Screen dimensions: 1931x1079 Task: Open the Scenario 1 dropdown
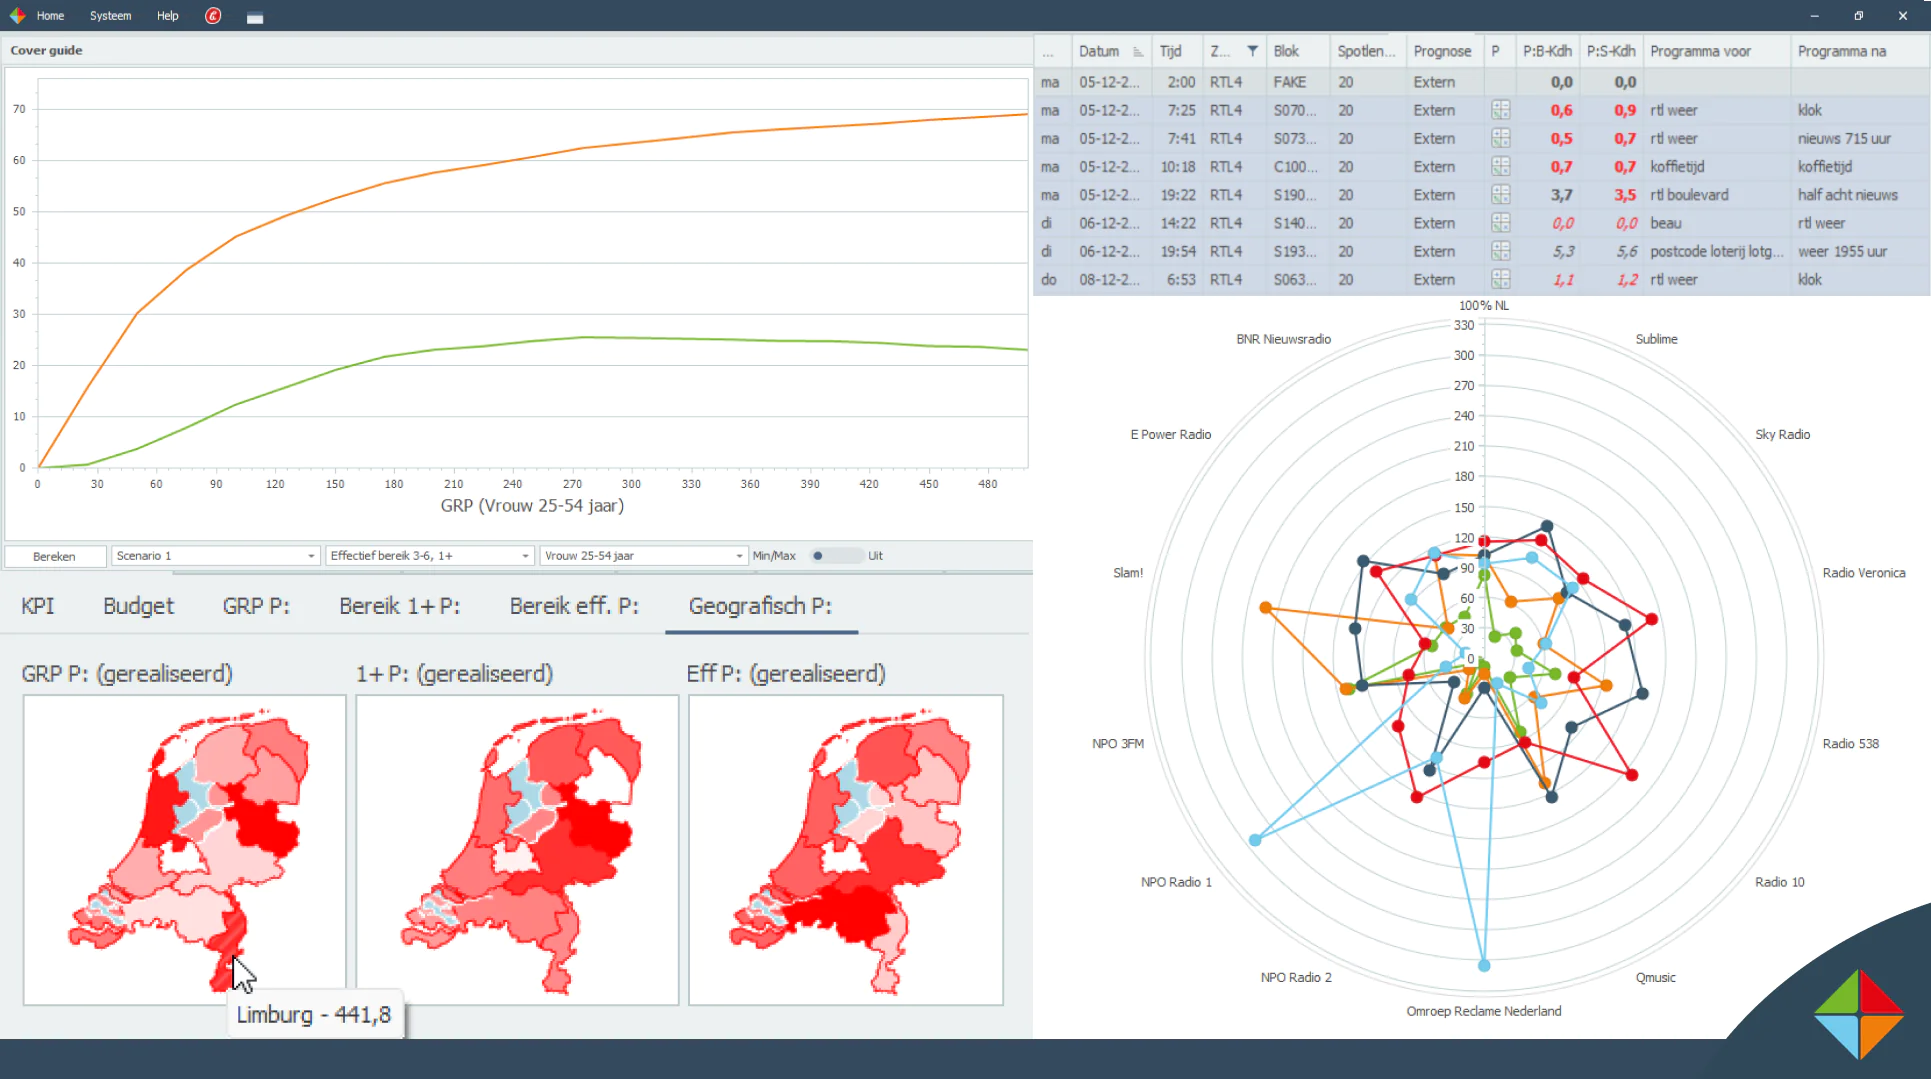(216, 556)
